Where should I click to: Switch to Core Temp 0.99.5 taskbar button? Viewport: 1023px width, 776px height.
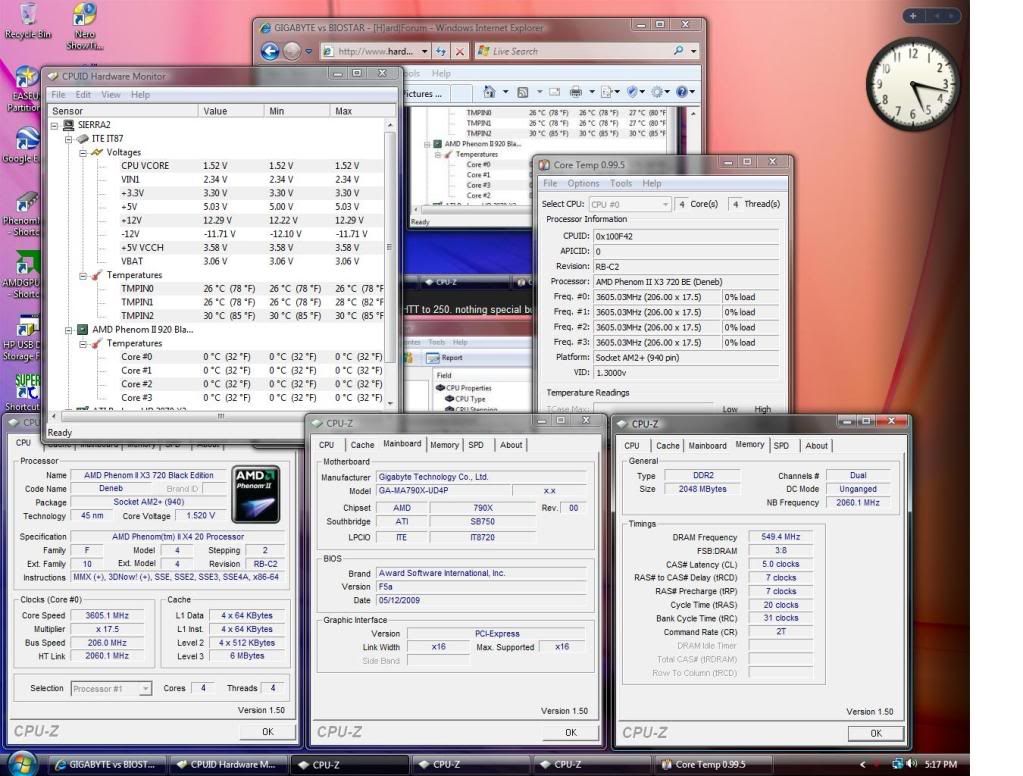[x=713, y=764]
